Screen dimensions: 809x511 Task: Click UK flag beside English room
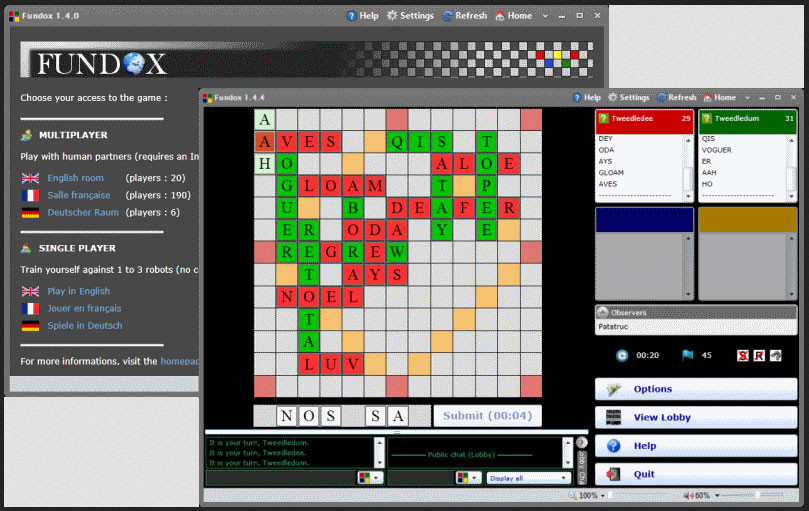click(x=30, y=178)
